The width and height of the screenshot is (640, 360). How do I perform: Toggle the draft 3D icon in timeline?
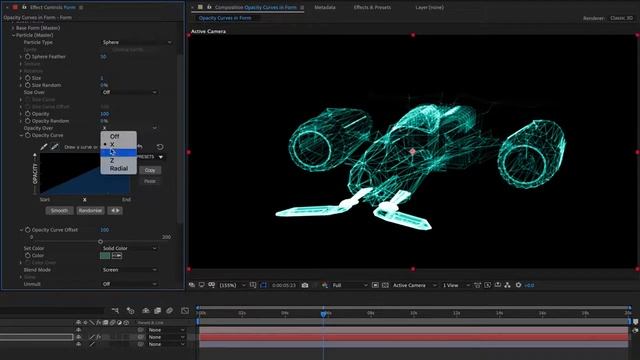point(131,311)
